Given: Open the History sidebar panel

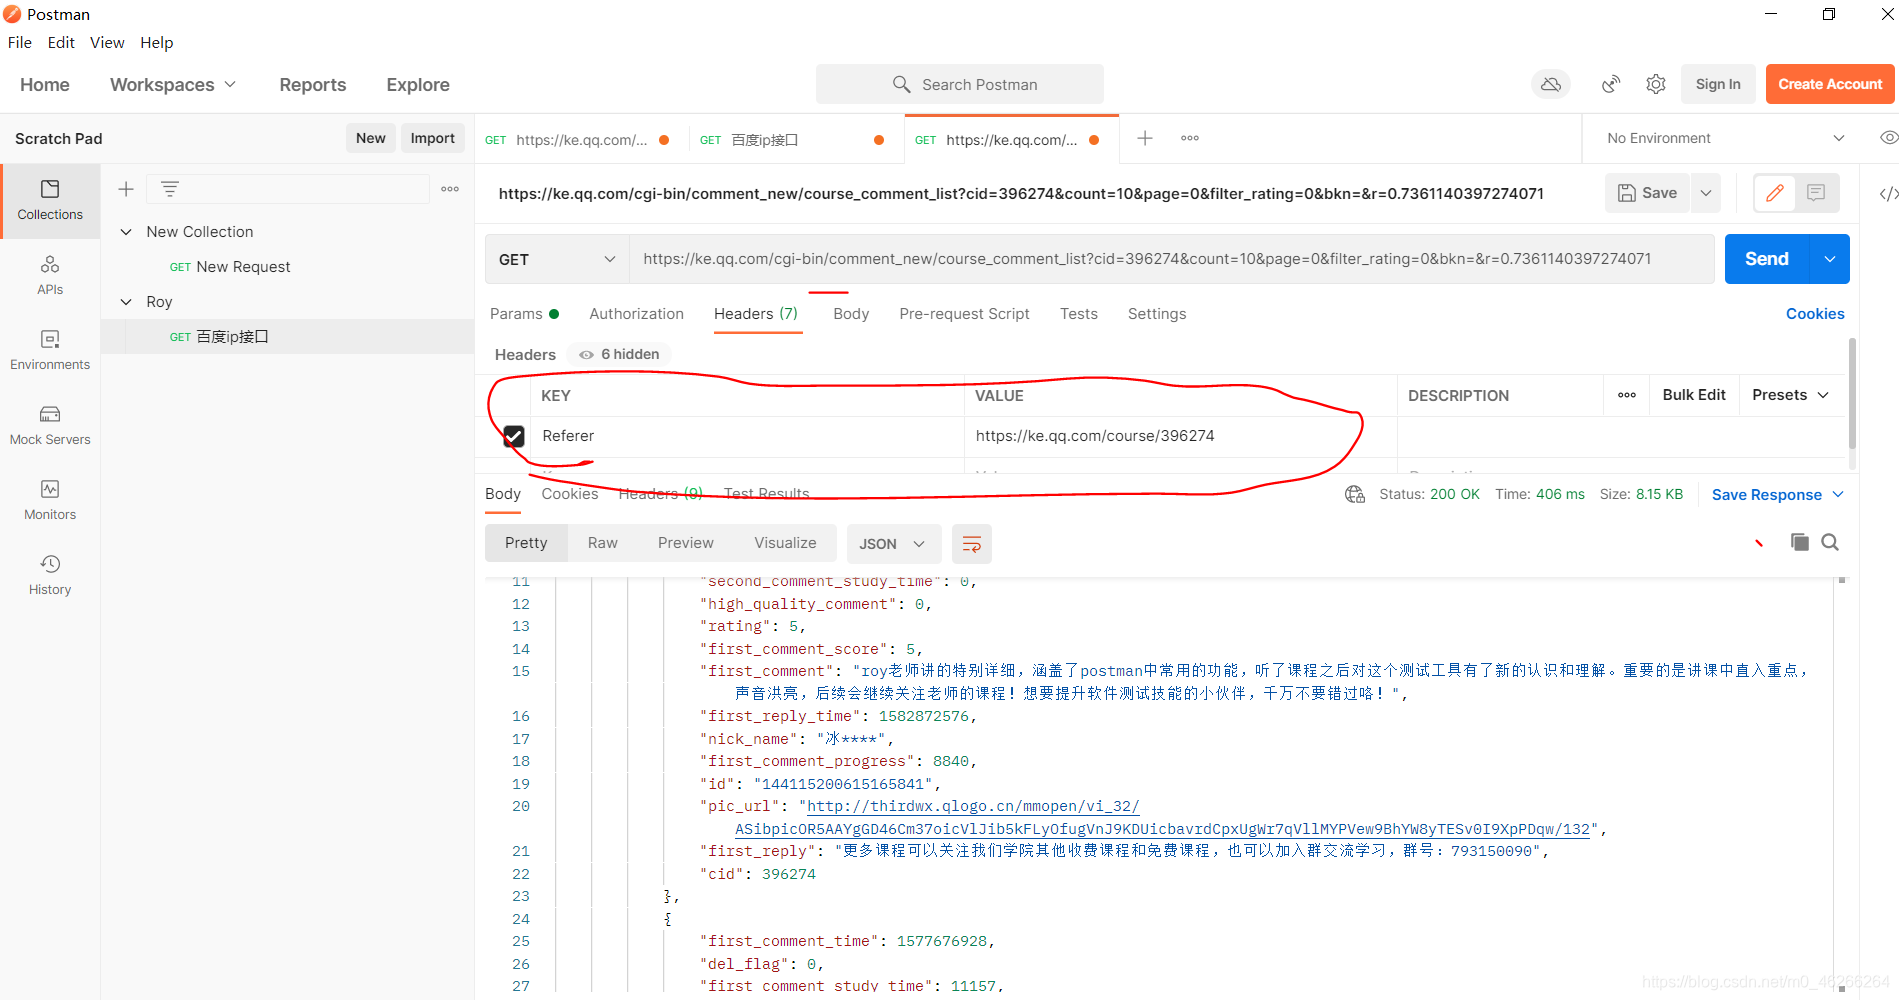Looking at the screenshot, I should coord(50,576).
